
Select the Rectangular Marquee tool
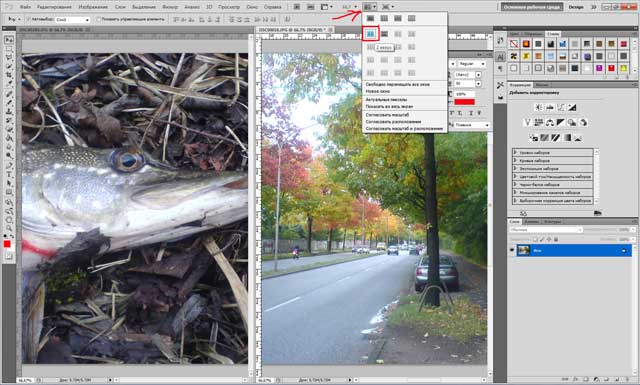pos(8,49)
